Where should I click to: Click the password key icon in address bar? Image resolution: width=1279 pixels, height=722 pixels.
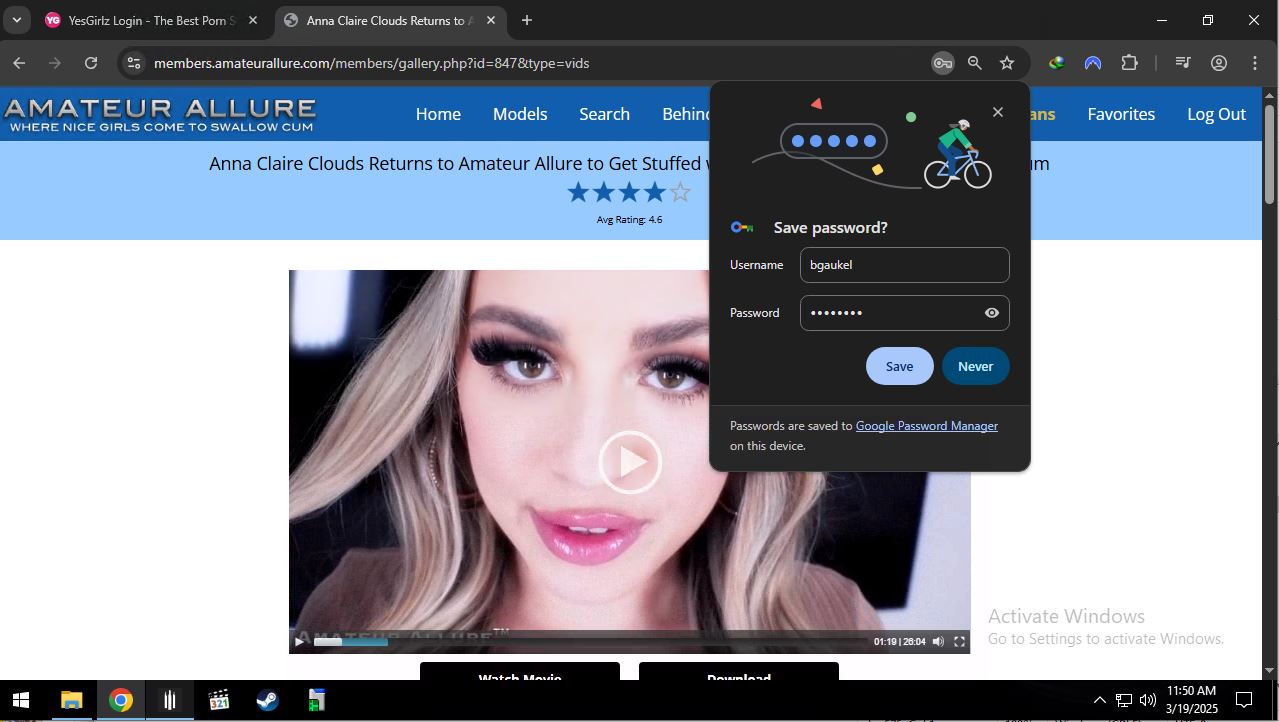942,63
